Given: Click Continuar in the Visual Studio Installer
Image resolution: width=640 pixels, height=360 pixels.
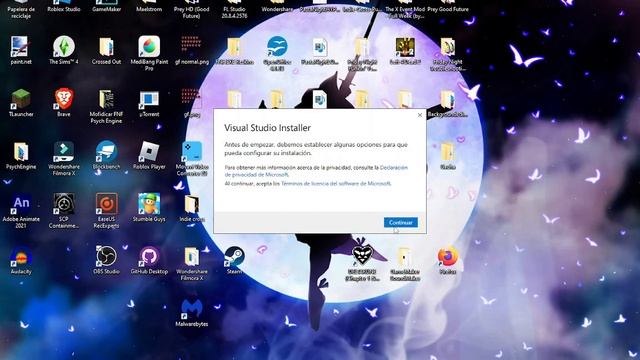Looking at the screenshot, I should [400, 222].
